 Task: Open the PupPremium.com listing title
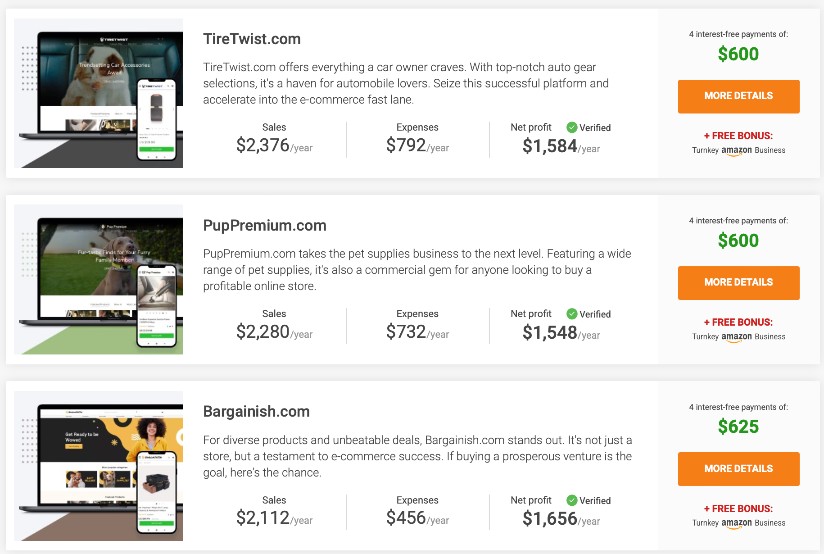264,226
